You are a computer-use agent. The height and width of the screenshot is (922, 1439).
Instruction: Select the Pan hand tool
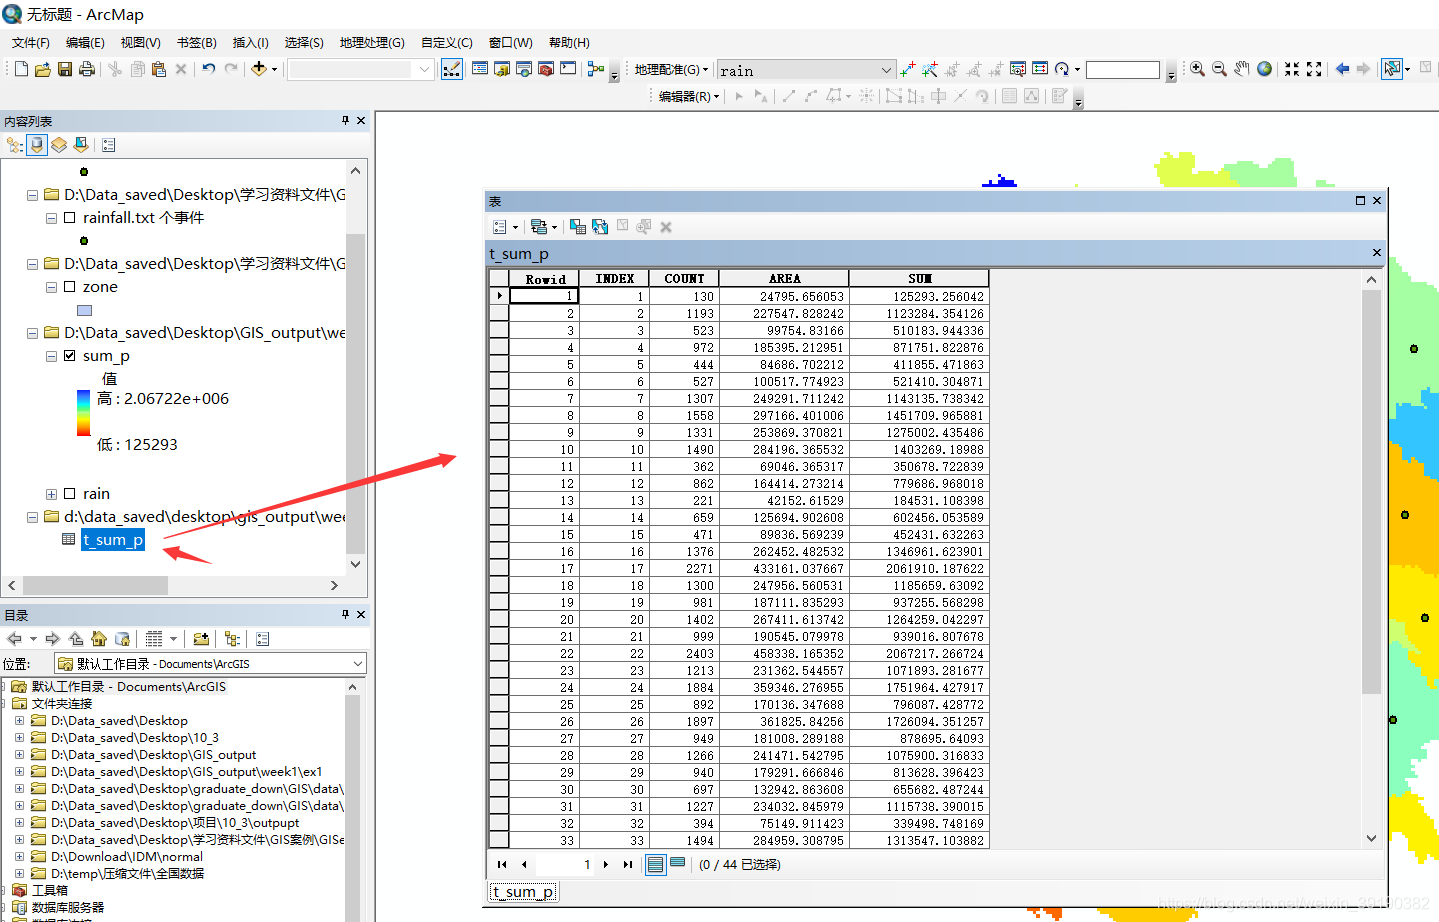pos(1242,69)
